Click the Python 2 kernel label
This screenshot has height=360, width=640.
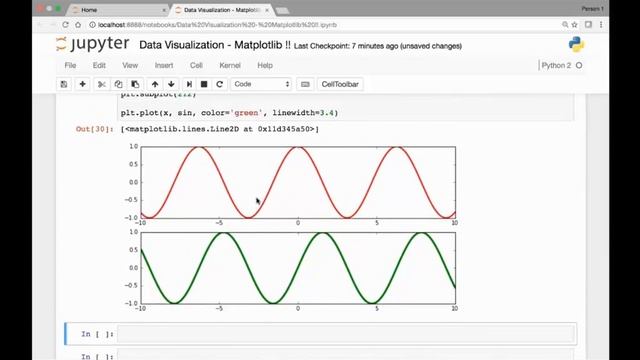tap(556, 65)
